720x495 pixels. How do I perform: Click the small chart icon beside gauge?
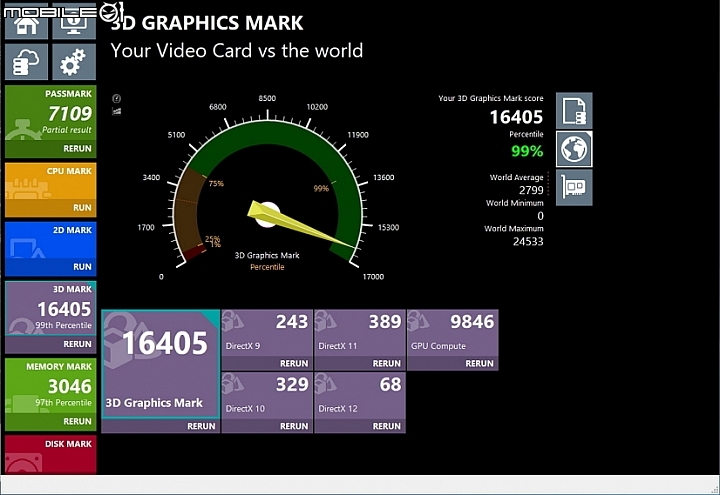[117, 111]
